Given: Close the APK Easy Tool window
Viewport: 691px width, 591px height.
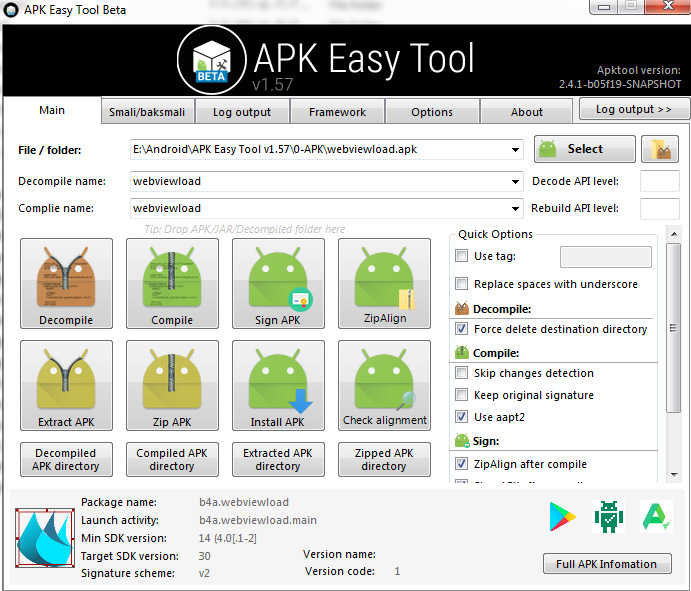Looking at the screenshot, I should coord(668,6).
